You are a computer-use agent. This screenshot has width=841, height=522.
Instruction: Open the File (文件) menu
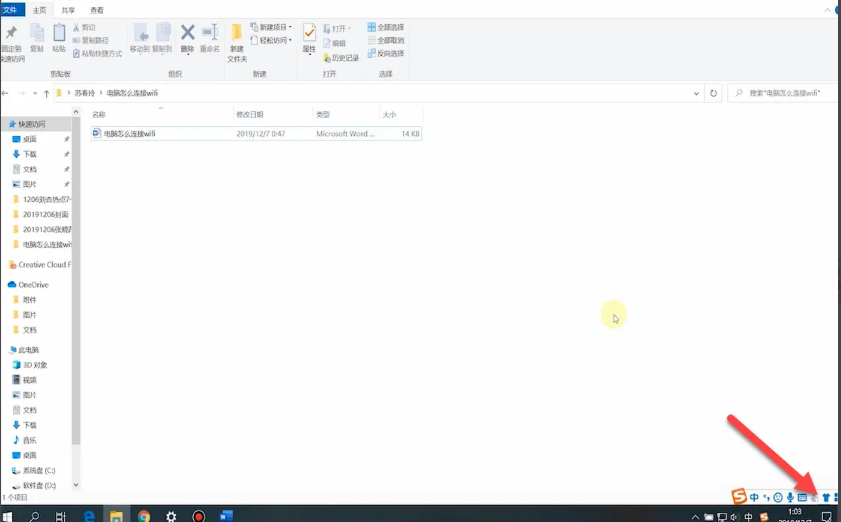pos(12,9)
